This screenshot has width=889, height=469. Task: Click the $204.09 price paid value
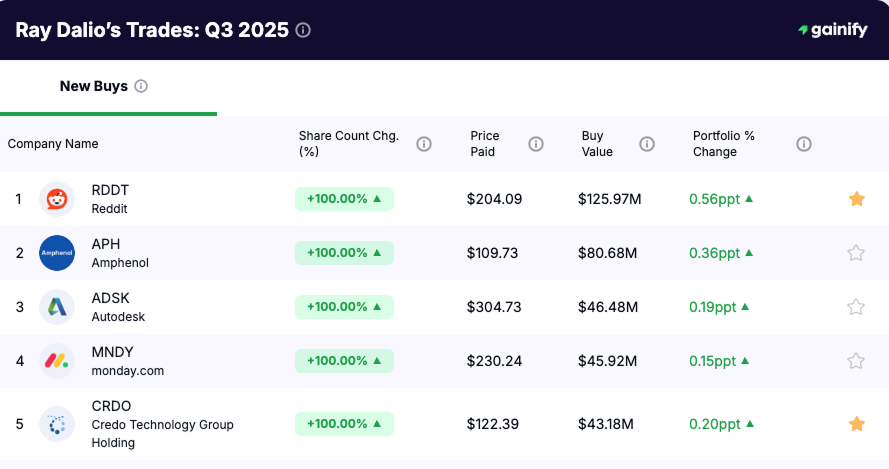point(494,199)
